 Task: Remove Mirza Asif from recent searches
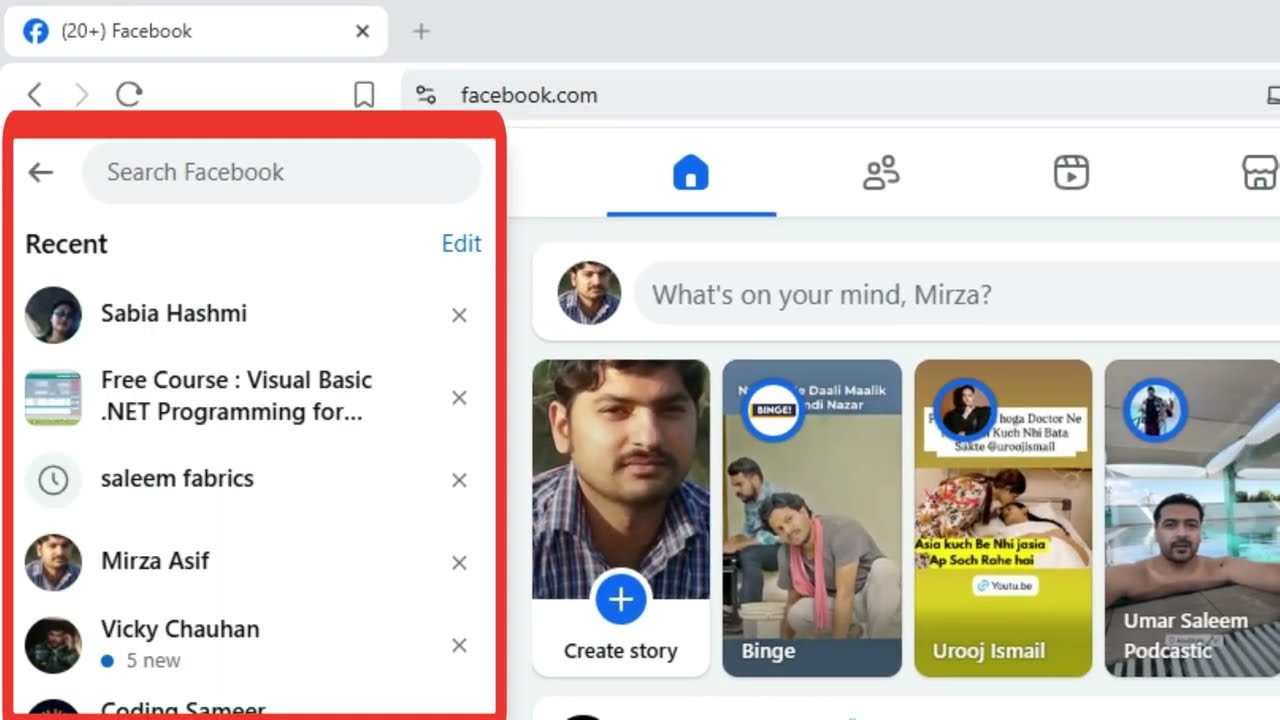coord(459,563)
